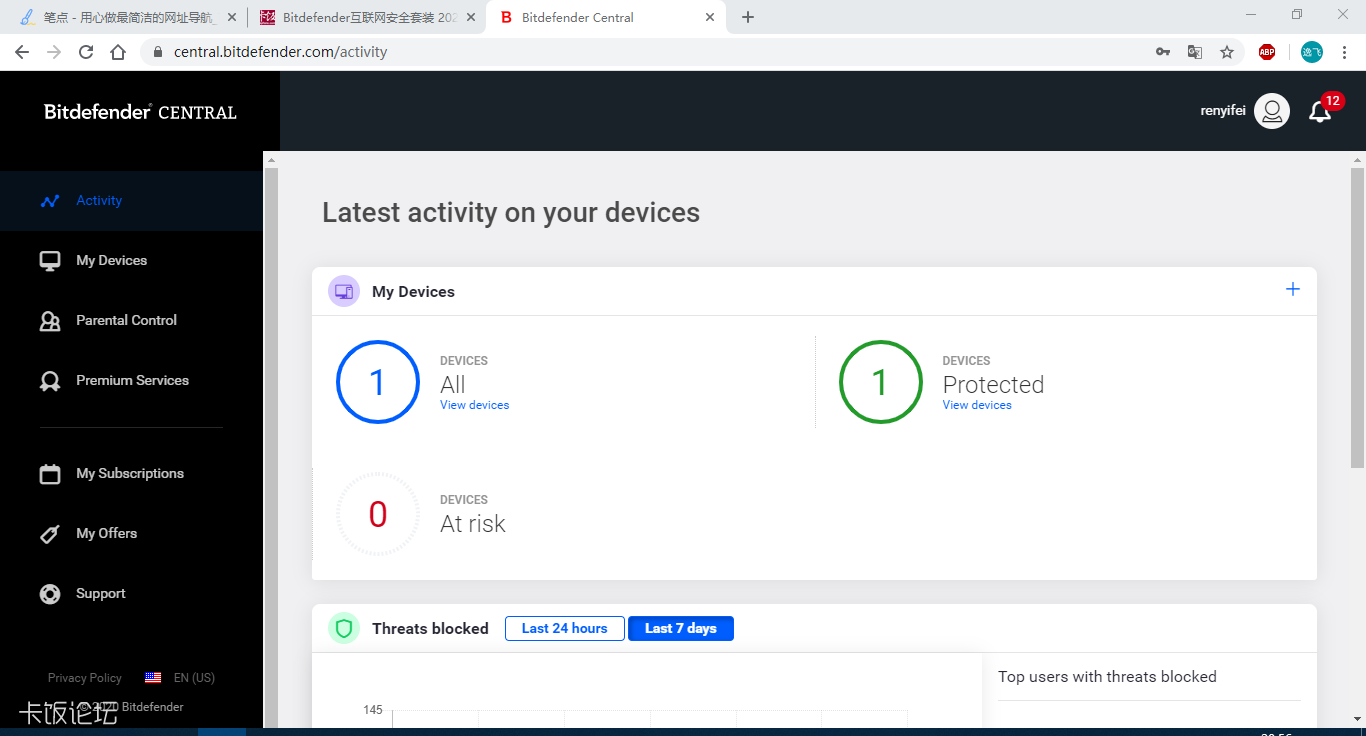Click the translate page icon

coord(1195,52)
